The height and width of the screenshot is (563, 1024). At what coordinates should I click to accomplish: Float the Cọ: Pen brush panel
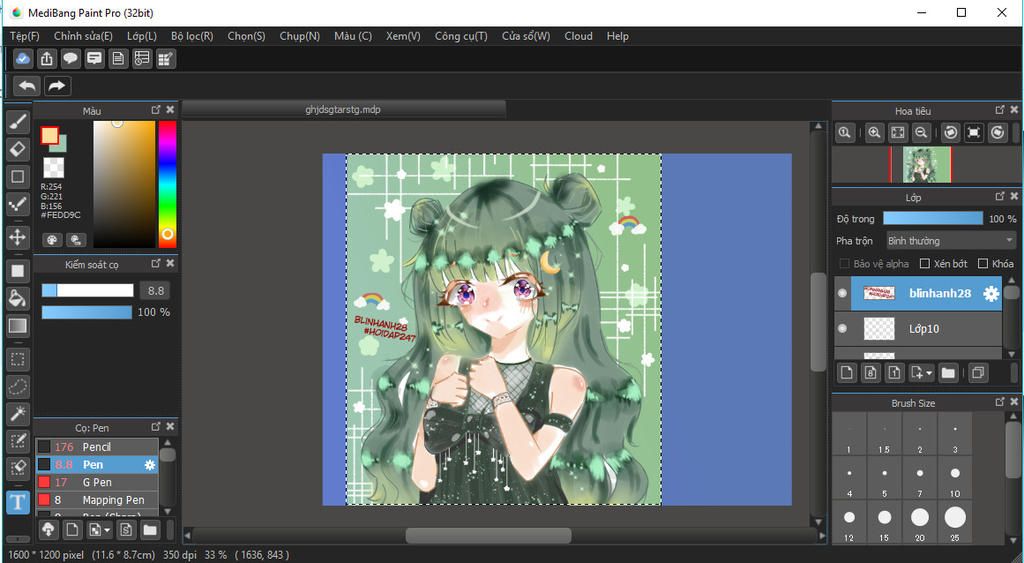tap(155, 426)
